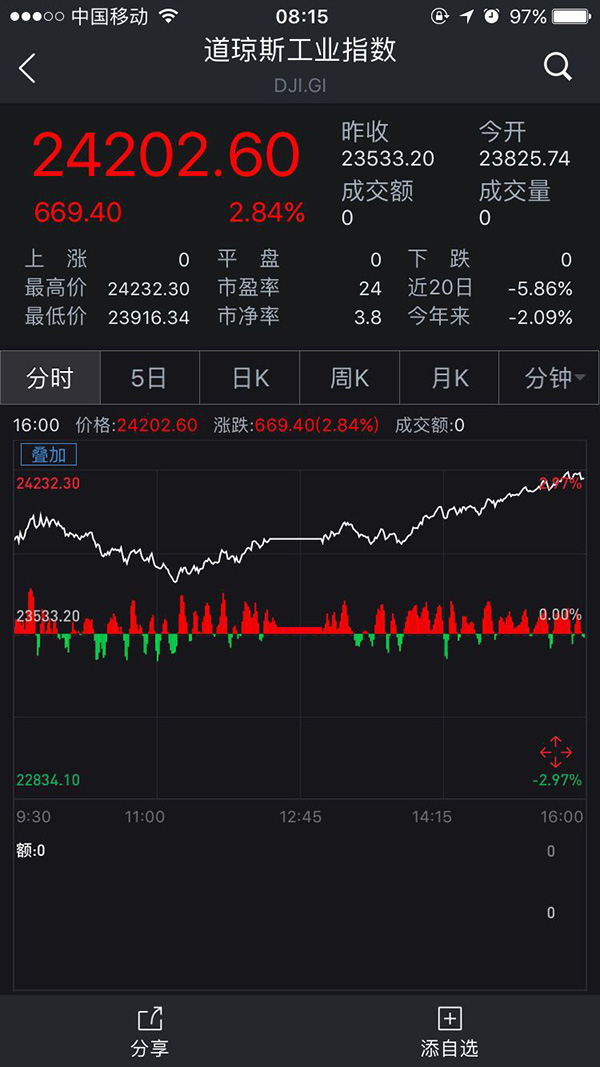This screenshot has height=1067, width=600.
Task: Click the 成交量 label in header stats
Action: click(x=514, y=192)
